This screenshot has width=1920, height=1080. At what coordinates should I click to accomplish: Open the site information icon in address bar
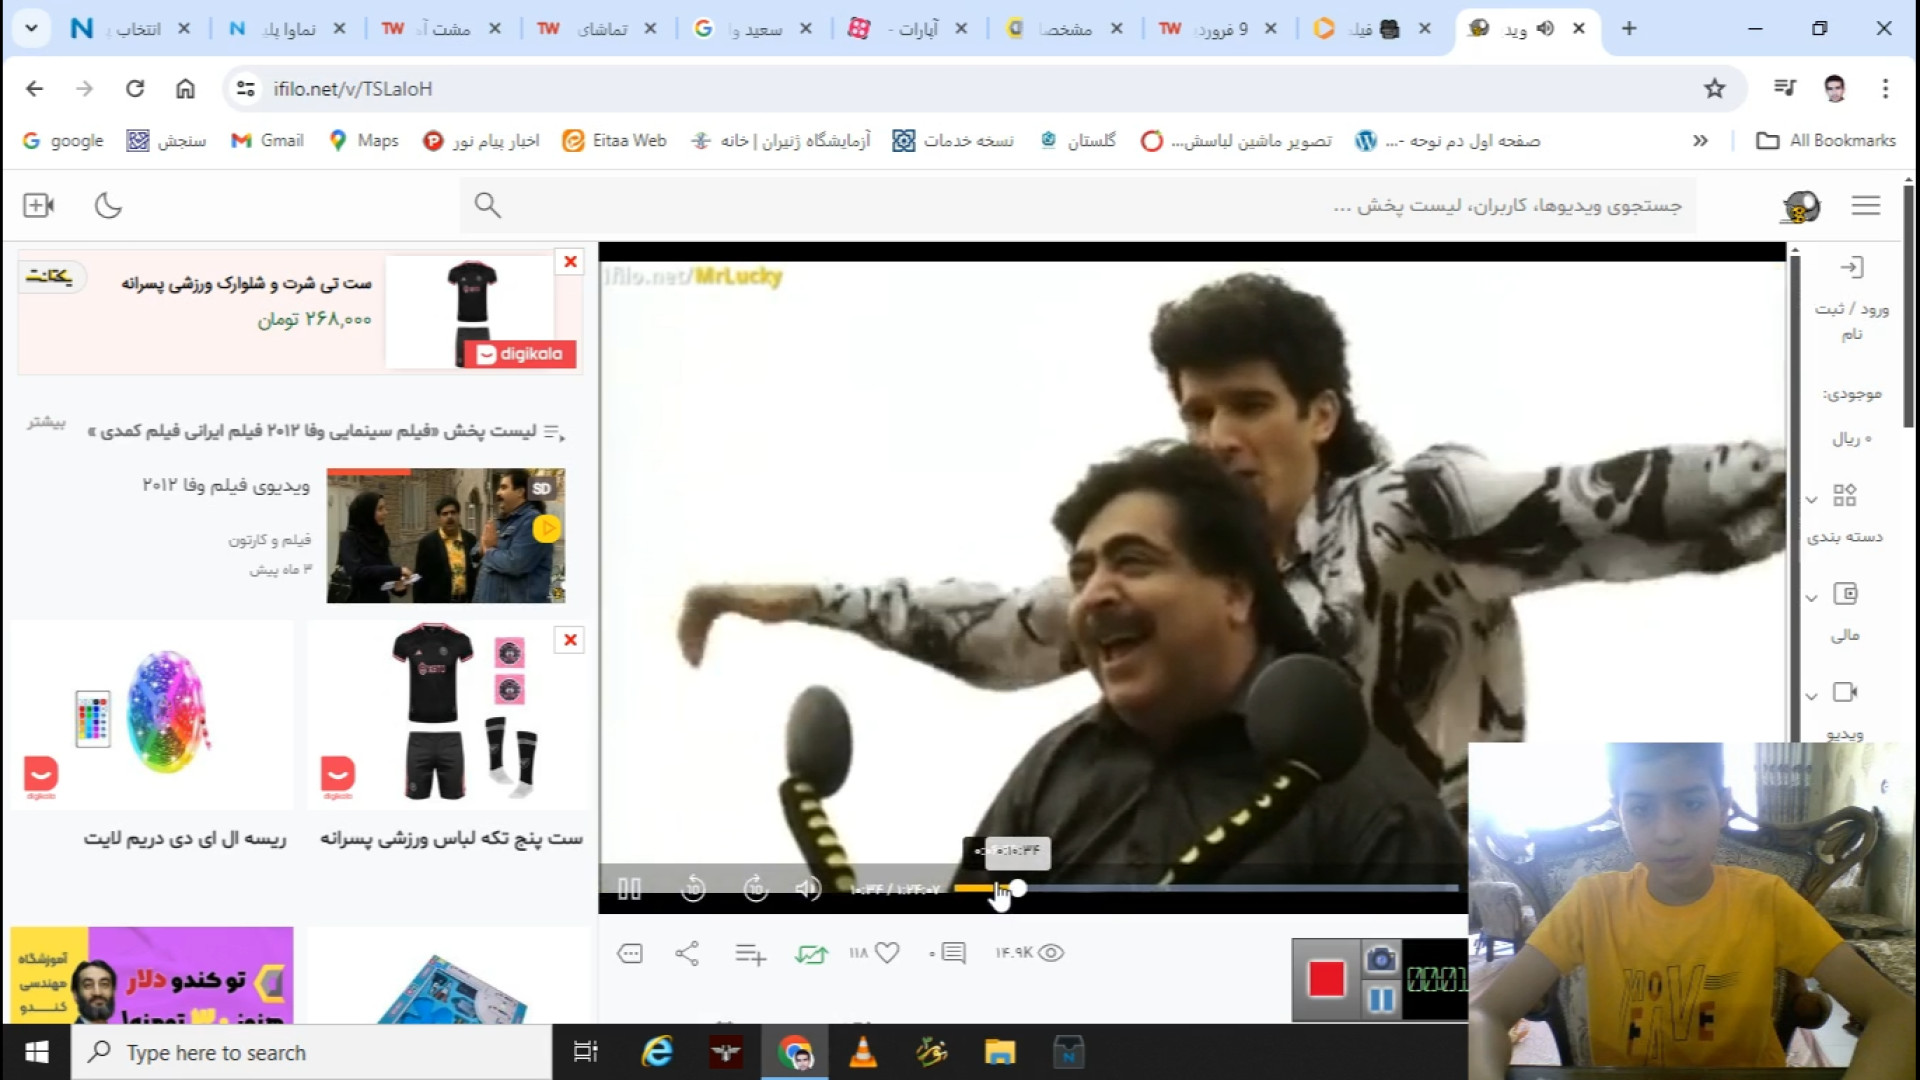(x=245, y=88)
